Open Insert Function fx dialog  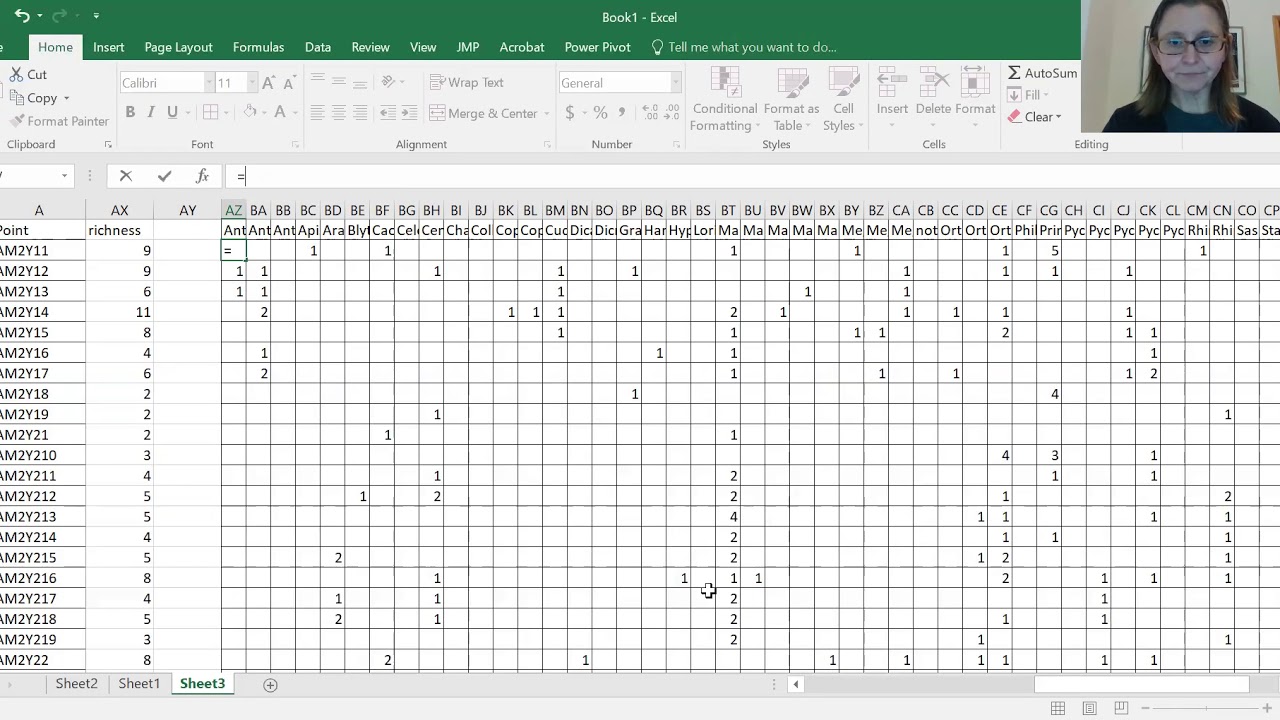(x=202, y=176)
